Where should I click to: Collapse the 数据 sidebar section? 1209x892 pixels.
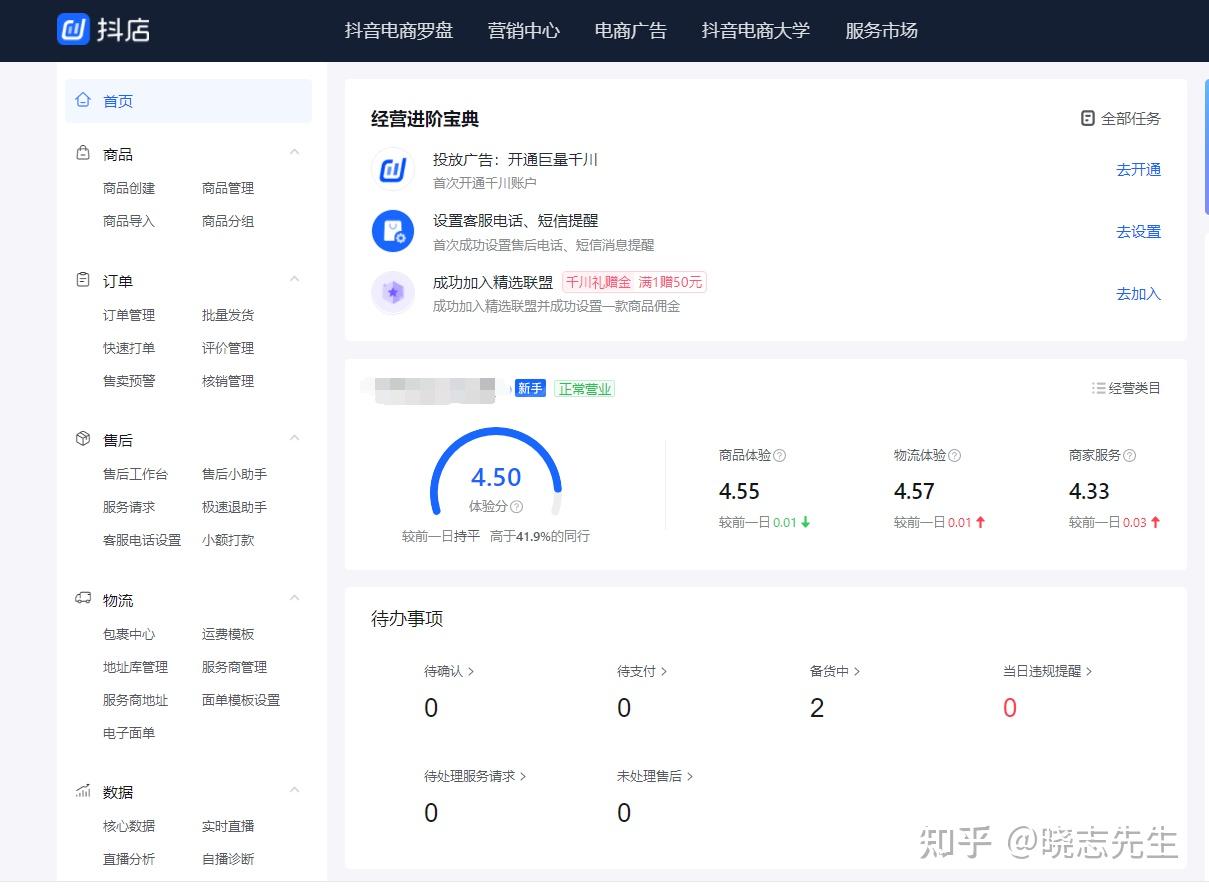pyautogui.click(x=294, y=790)
